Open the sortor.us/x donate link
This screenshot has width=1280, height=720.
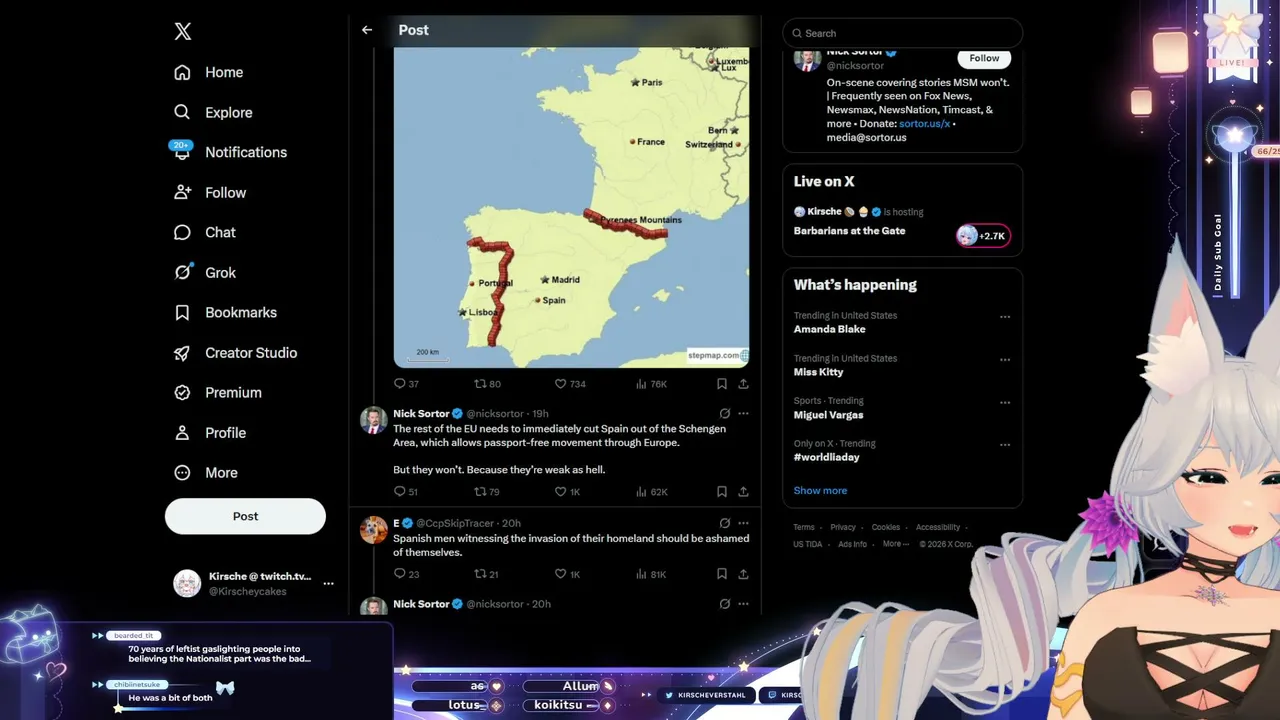coord(924,124)
